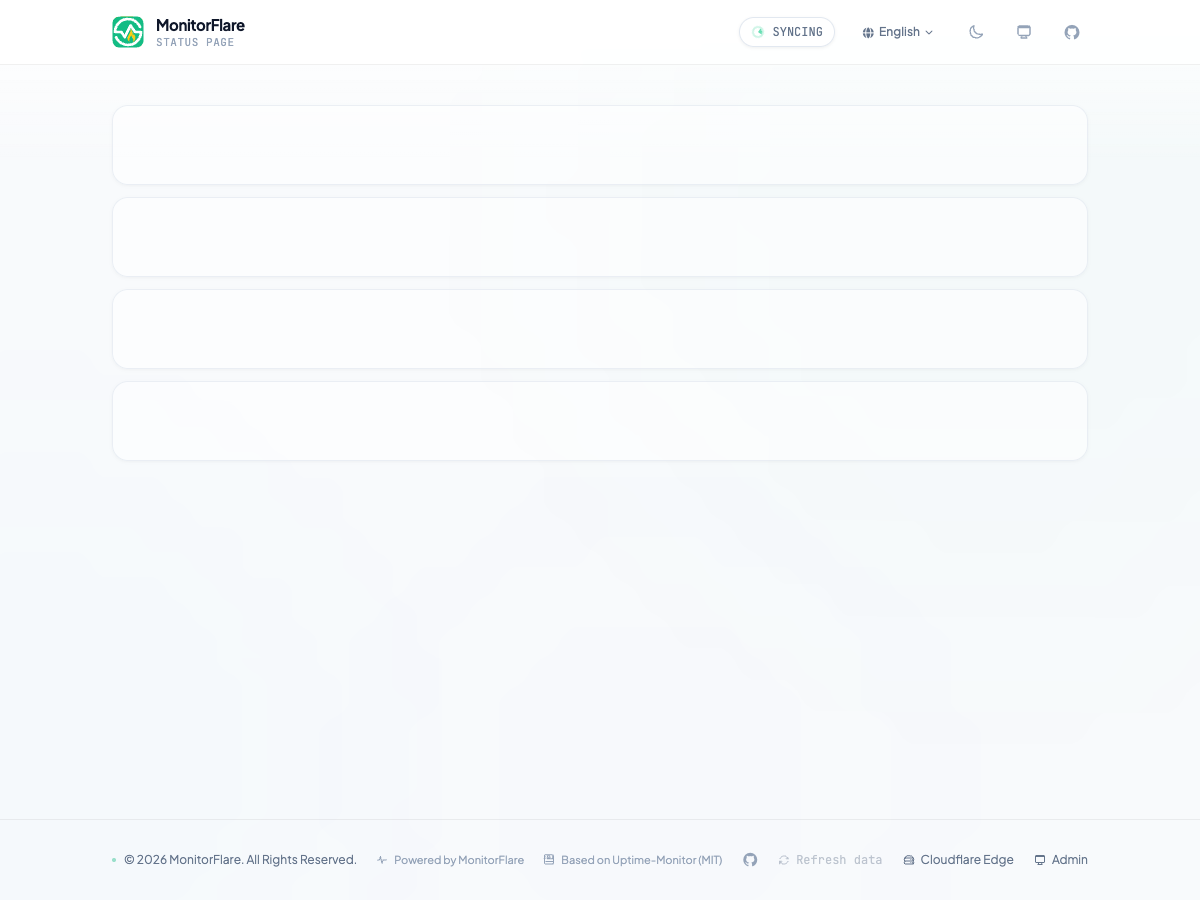Click the pulse icon before Powered by
The width and height of the screenshot is (1200, 900).
[382, 860]
